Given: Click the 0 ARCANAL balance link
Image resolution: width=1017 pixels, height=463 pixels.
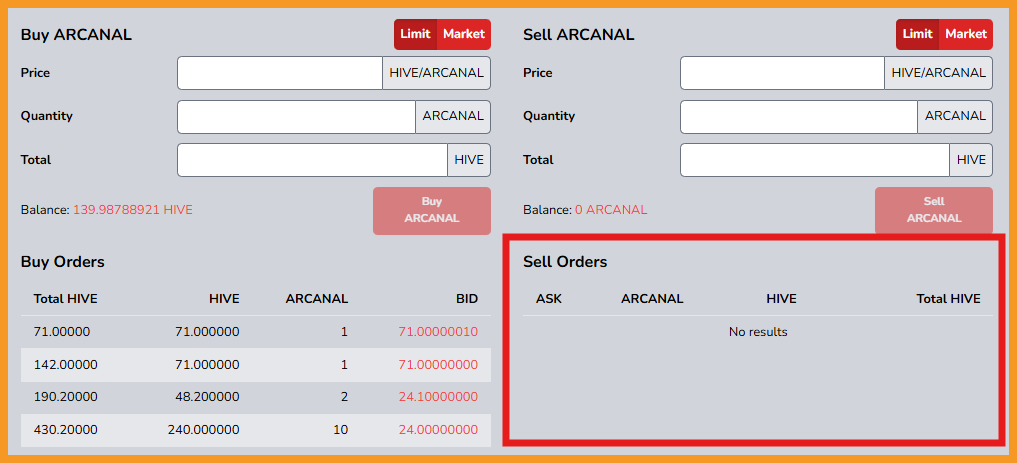Looking at the screenshot, I should coord(611,210).
